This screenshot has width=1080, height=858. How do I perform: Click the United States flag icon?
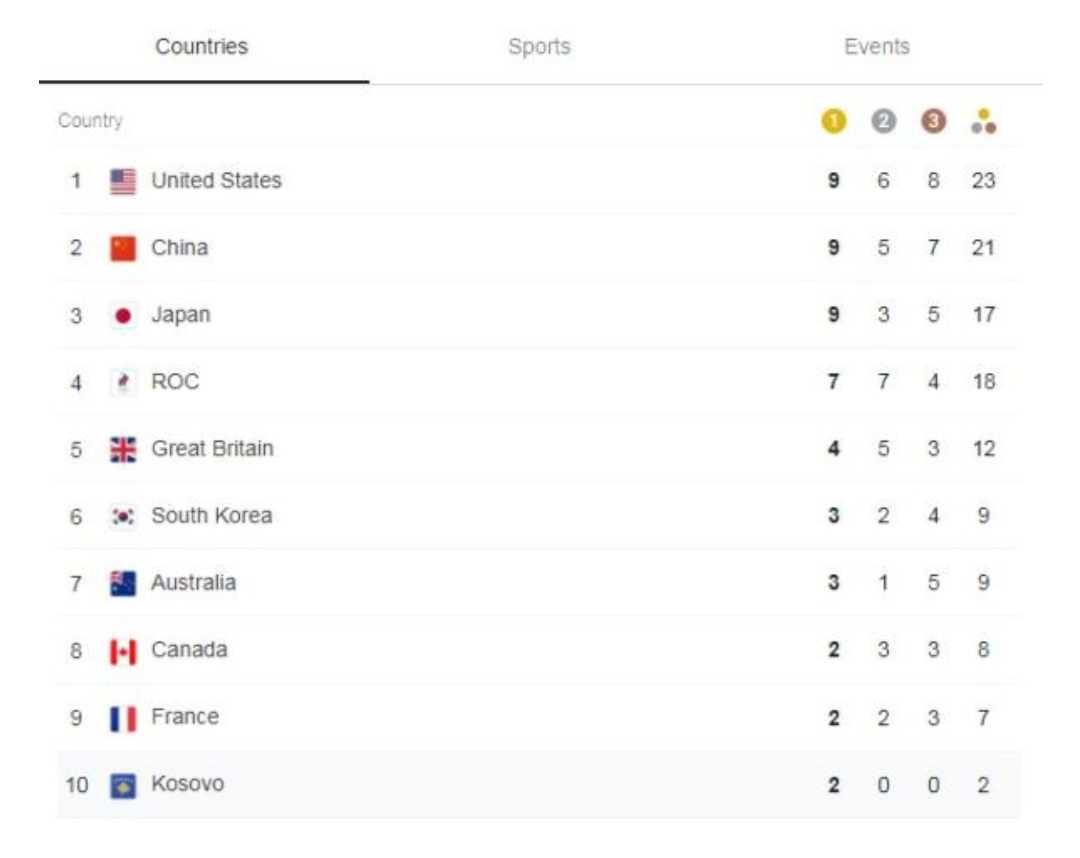point(123,181)
